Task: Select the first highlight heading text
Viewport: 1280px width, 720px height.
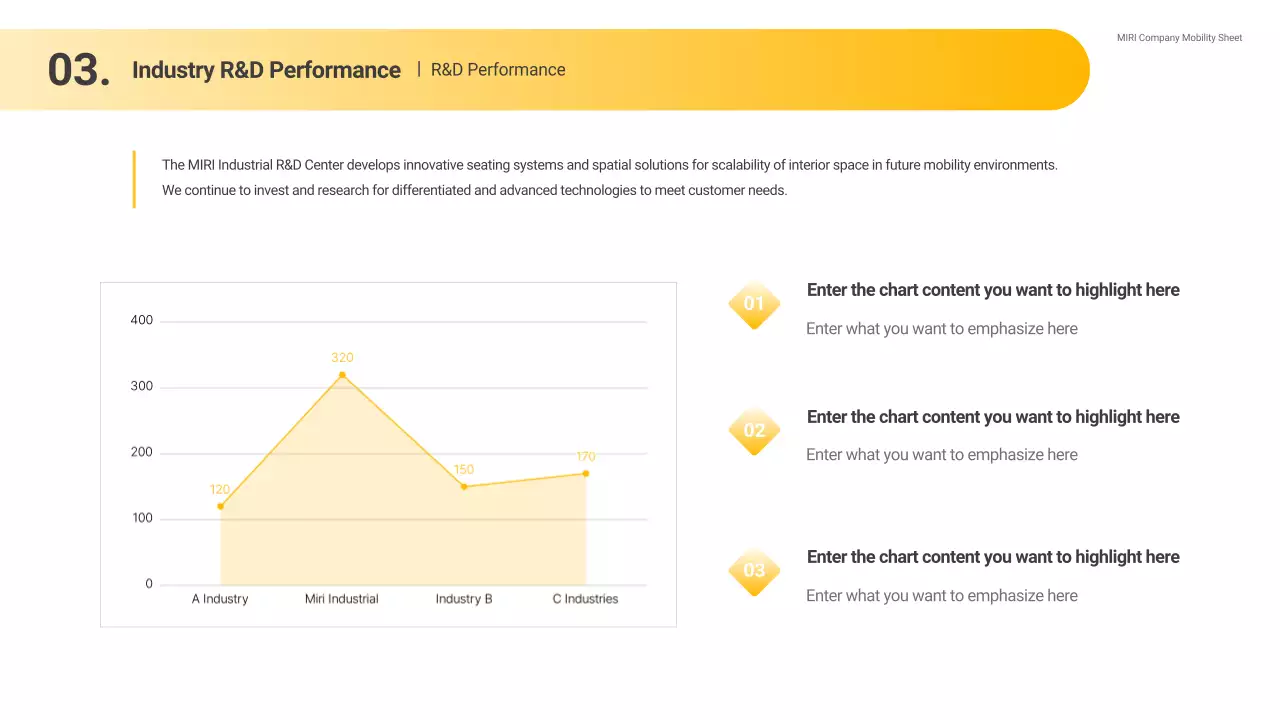Action: coord(993,290)
